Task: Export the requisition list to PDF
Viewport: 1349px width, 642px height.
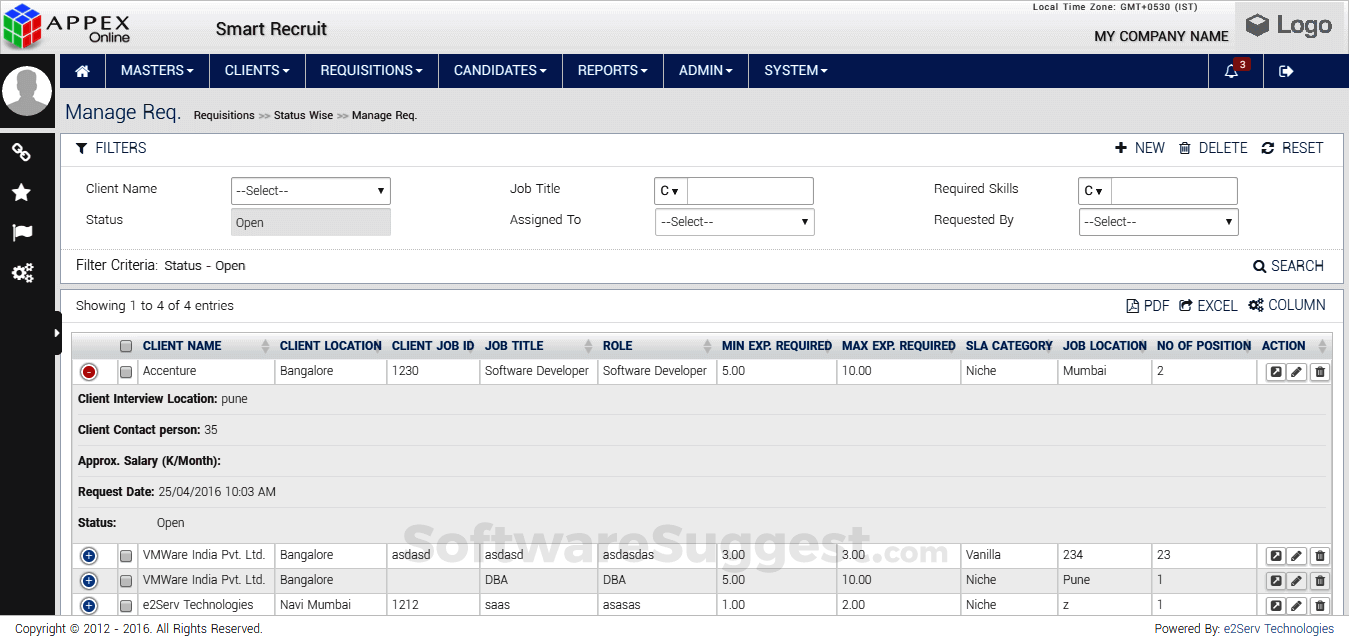Action: [1146, 305]
